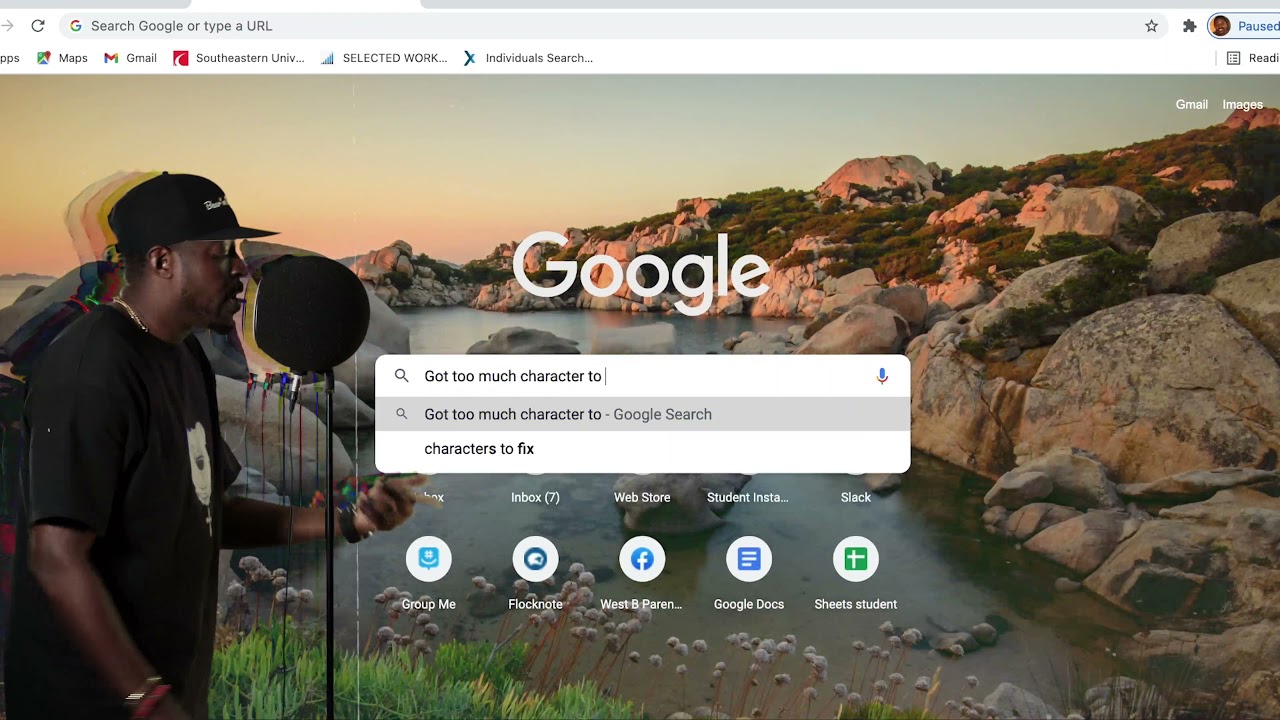Open the Individuals Search... bookmark
1280x720 pixels.
click(x=528, y=58)
